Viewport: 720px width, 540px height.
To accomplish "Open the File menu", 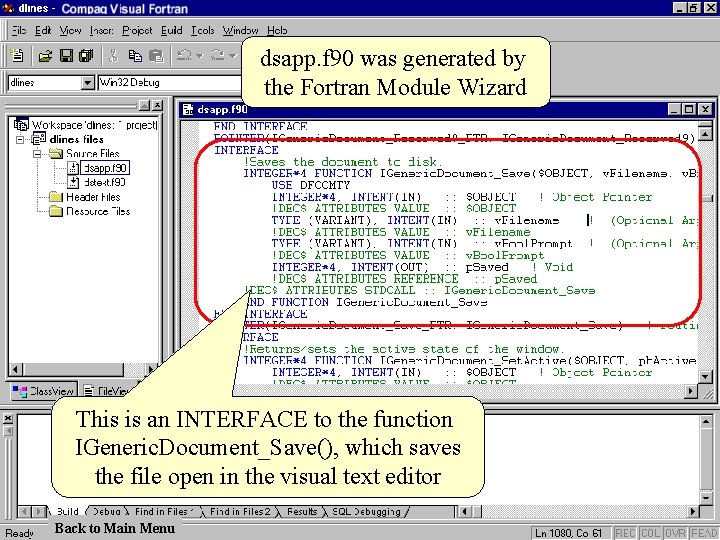I will click(19, 30).
